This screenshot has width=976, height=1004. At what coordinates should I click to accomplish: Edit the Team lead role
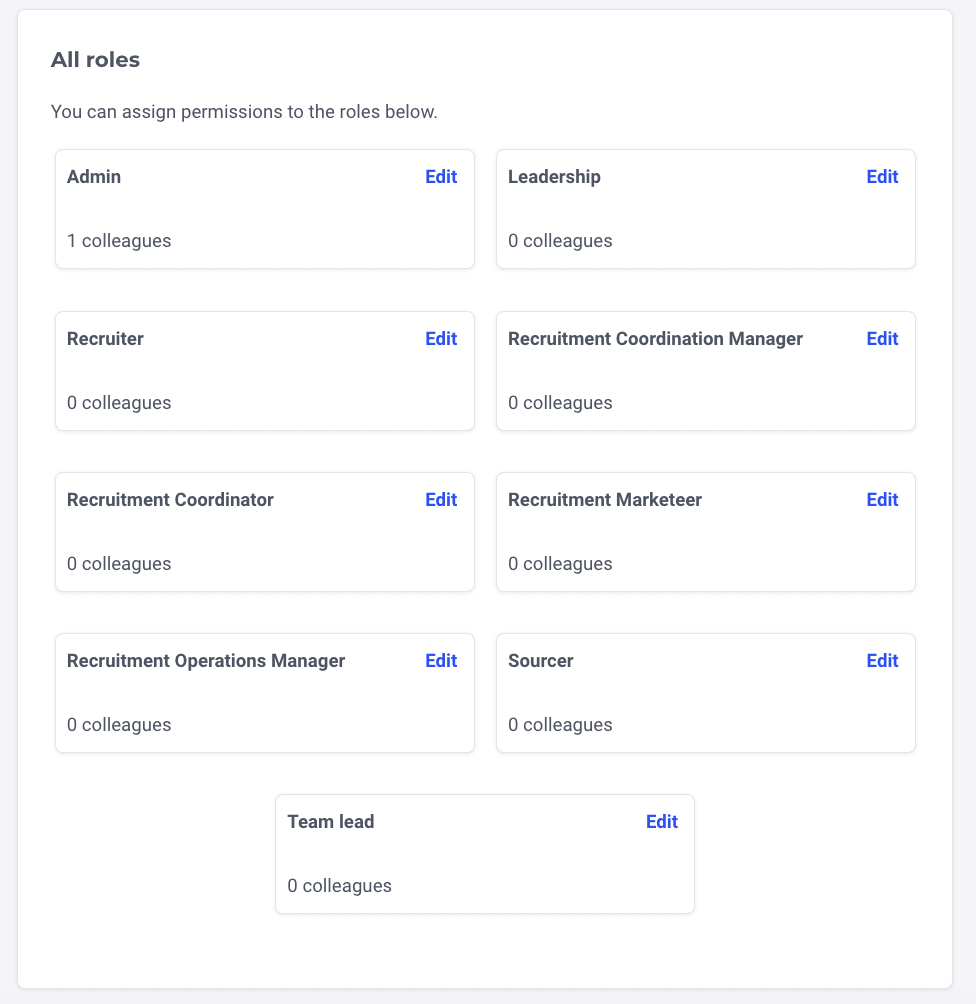(662, 822)
